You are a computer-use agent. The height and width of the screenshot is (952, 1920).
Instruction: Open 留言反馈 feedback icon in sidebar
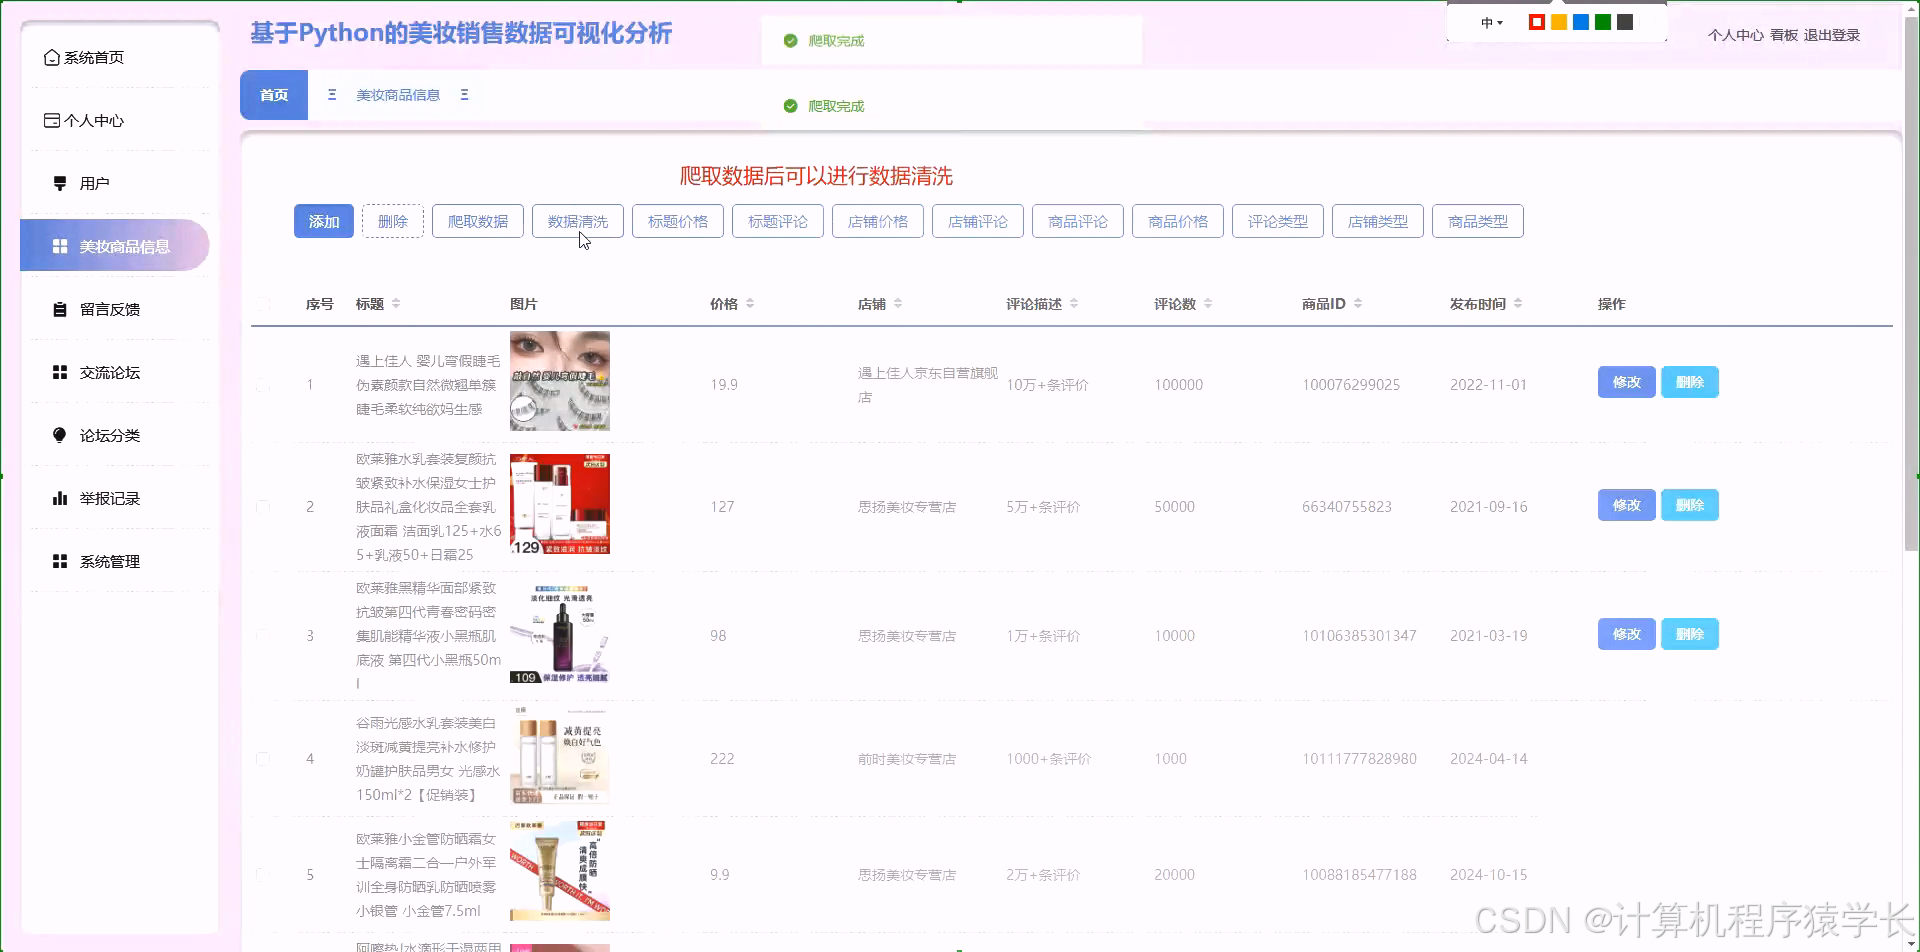(59, 308)
